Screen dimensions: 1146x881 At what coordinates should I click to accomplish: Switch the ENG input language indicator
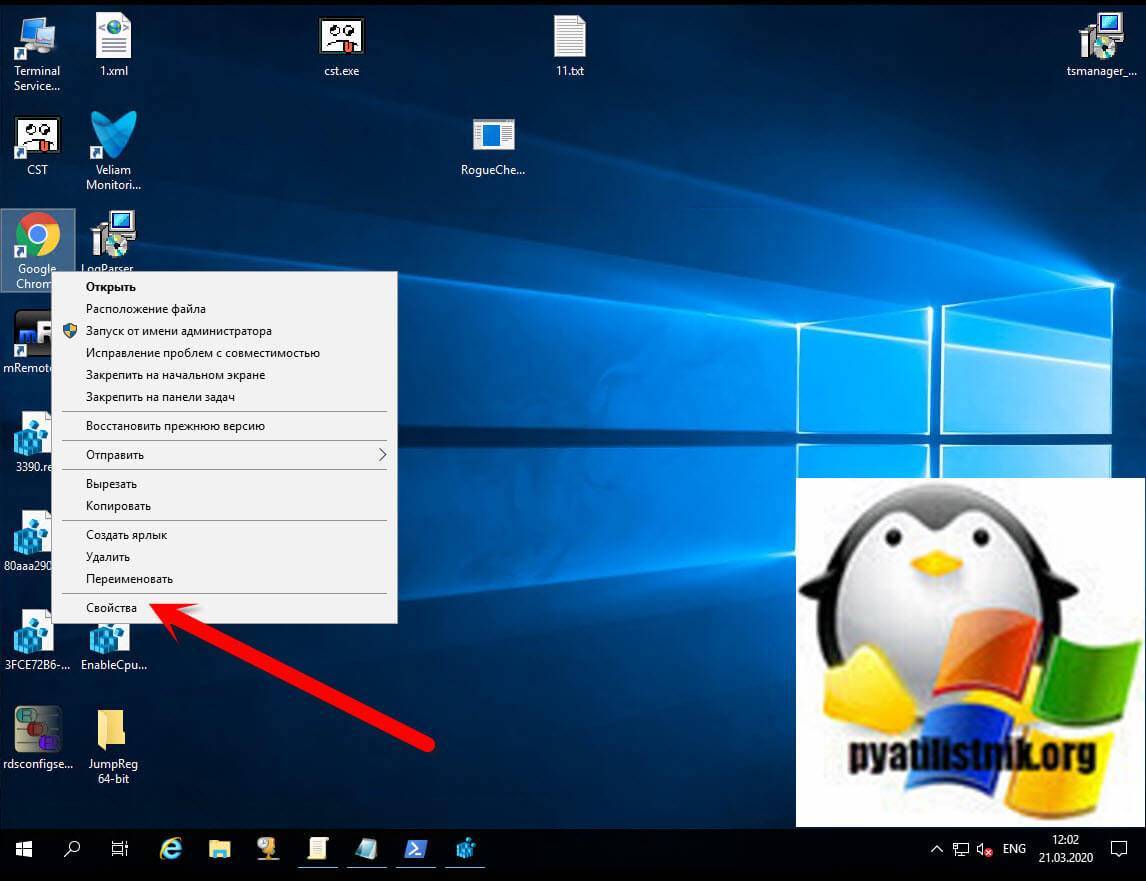point(1013,849)
